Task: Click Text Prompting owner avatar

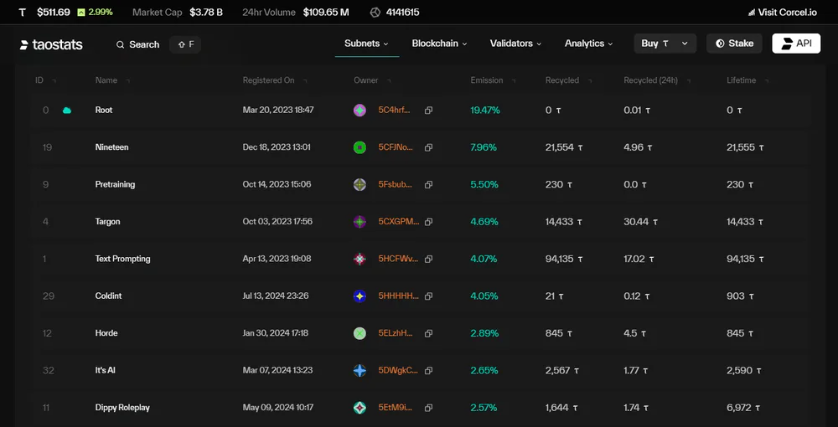Action: pyautogui.click(x=360, y=259)
